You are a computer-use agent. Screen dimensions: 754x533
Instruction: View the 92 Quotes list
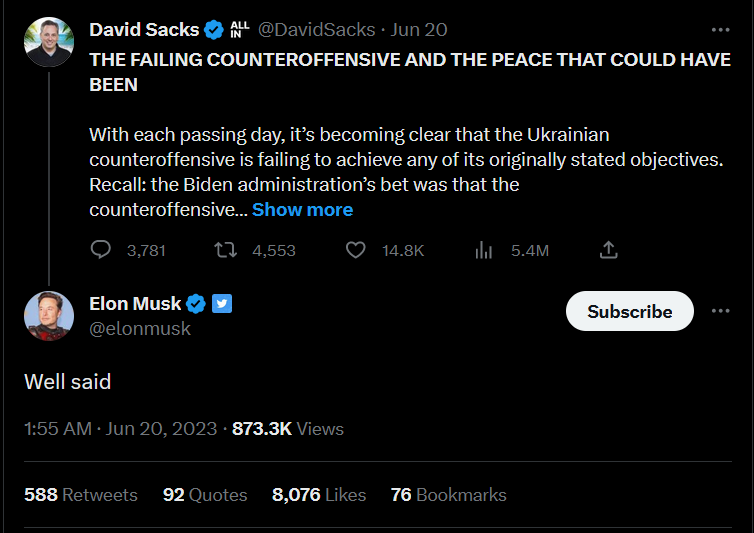[205, 495]
